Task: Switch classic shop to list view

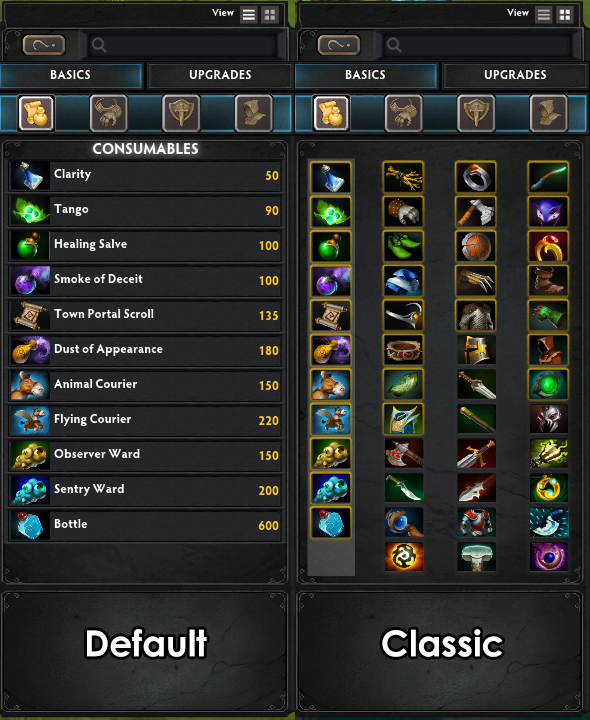Action: 544,15
